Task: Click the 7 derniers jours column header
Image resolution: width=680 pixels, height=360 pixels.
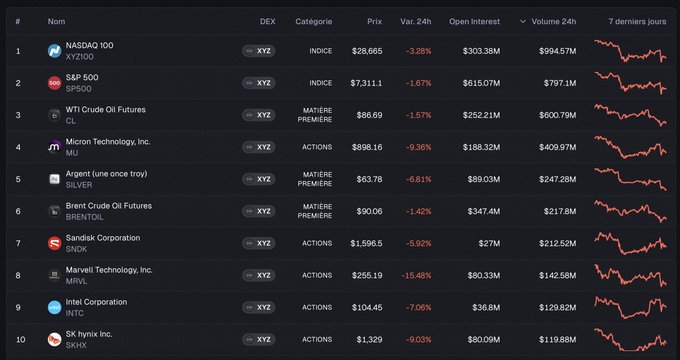Action: click(x=637, y=22)
